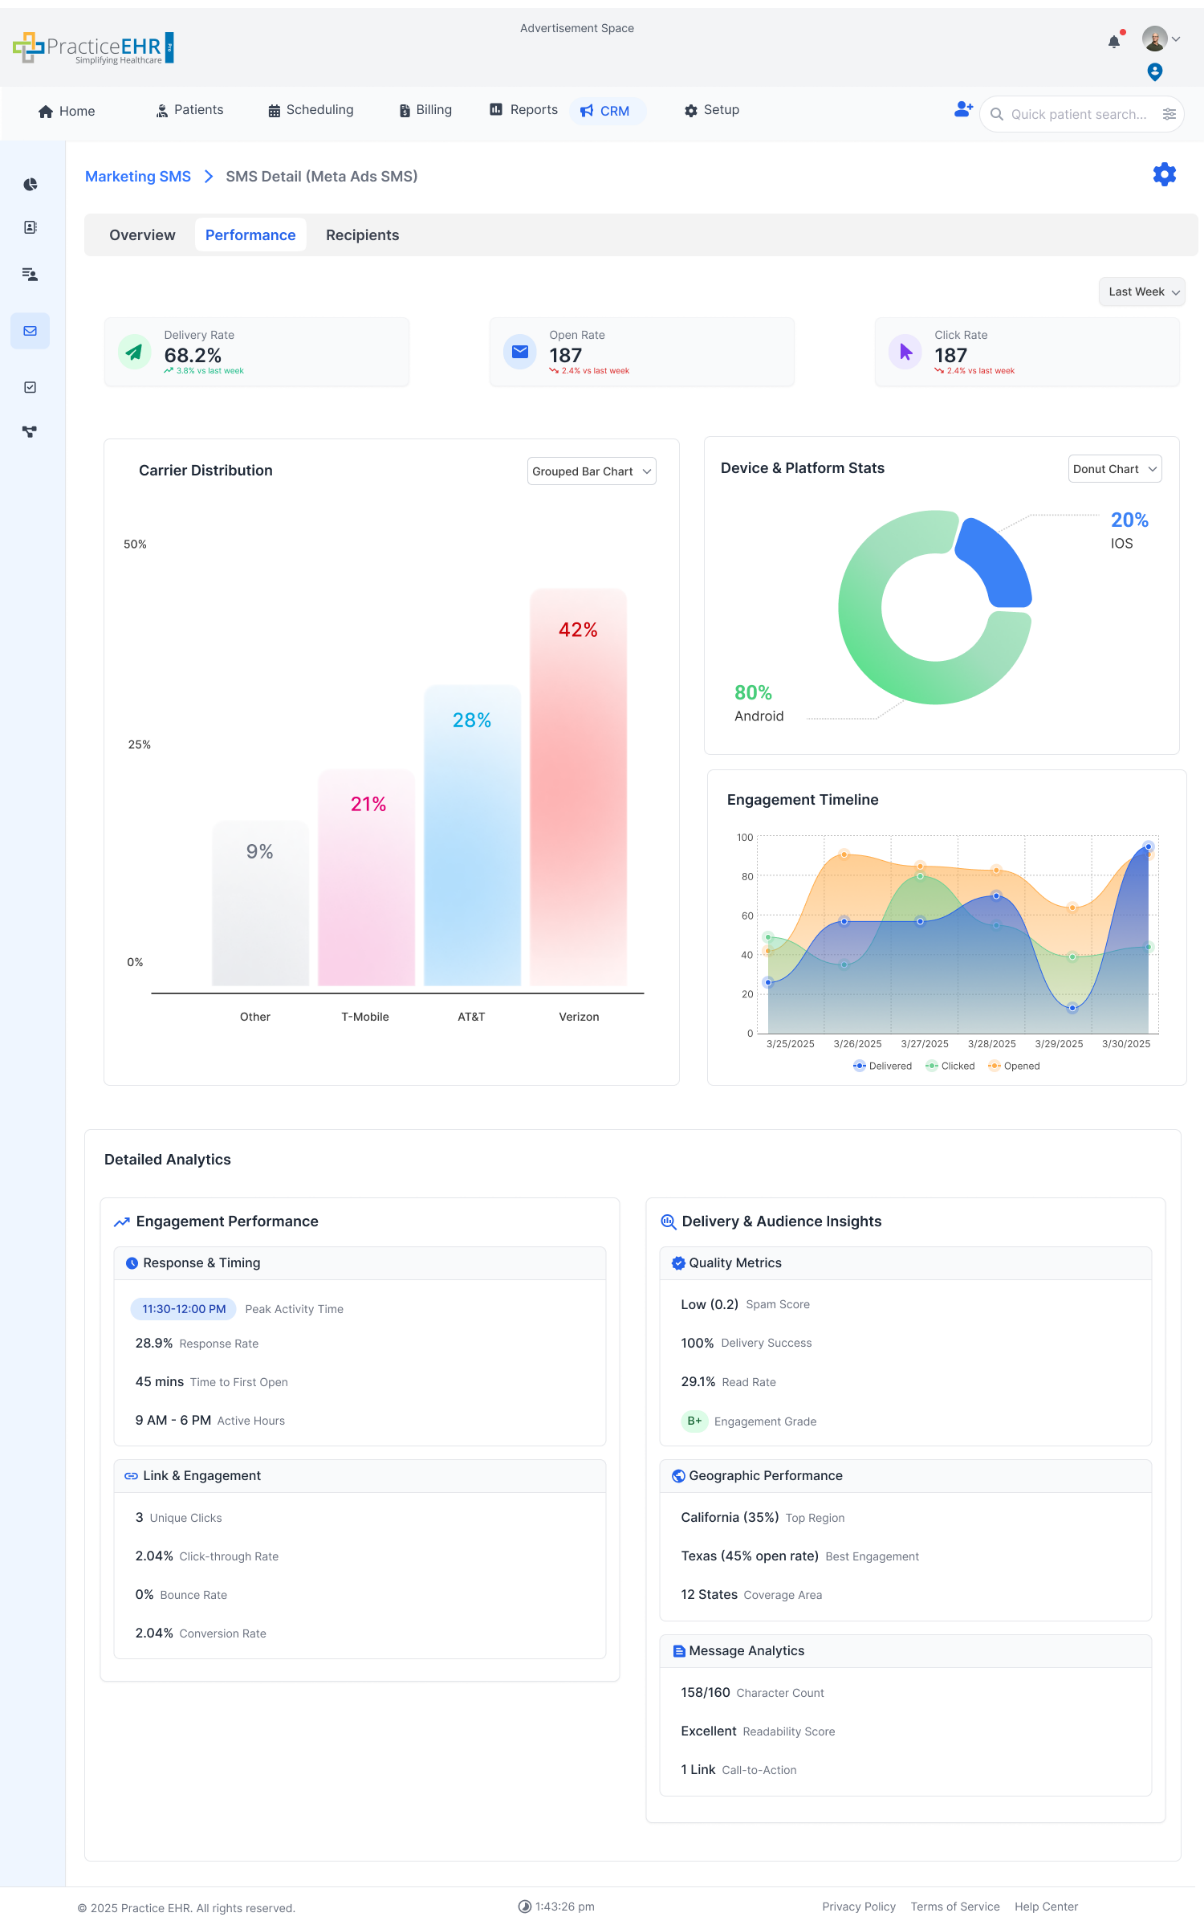Viewport: 1204px width, 1929px height.
Task: Click the checklist tasks sidebar icon
Action: click(x=30, y=387)
